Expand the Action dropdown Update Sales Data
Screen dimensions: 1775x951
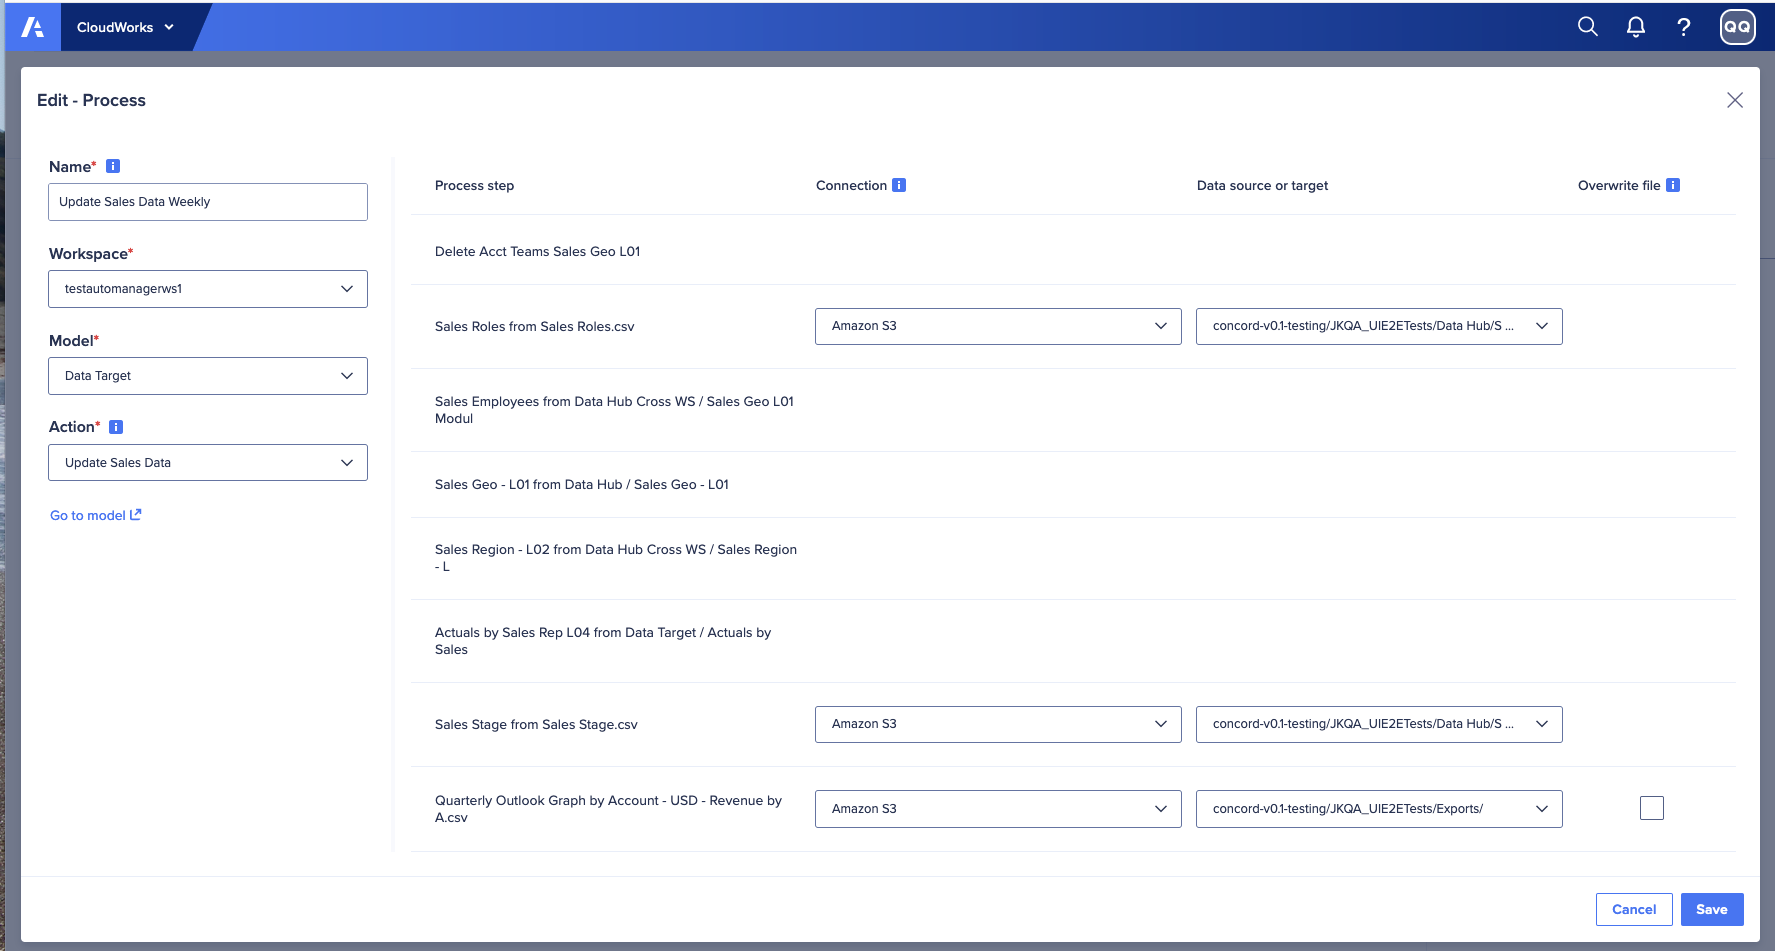pyautogui.click(x=208, y=463)
